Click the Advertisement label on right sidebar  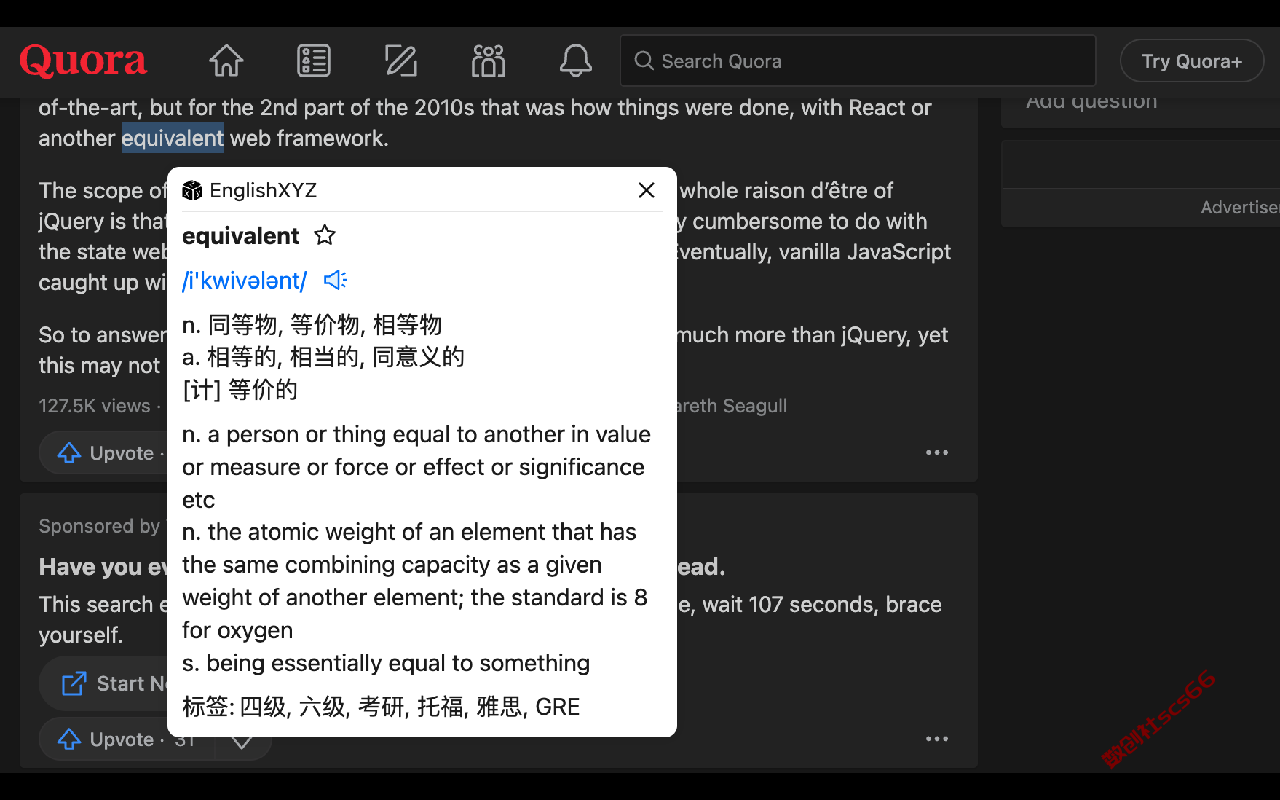1240,207
